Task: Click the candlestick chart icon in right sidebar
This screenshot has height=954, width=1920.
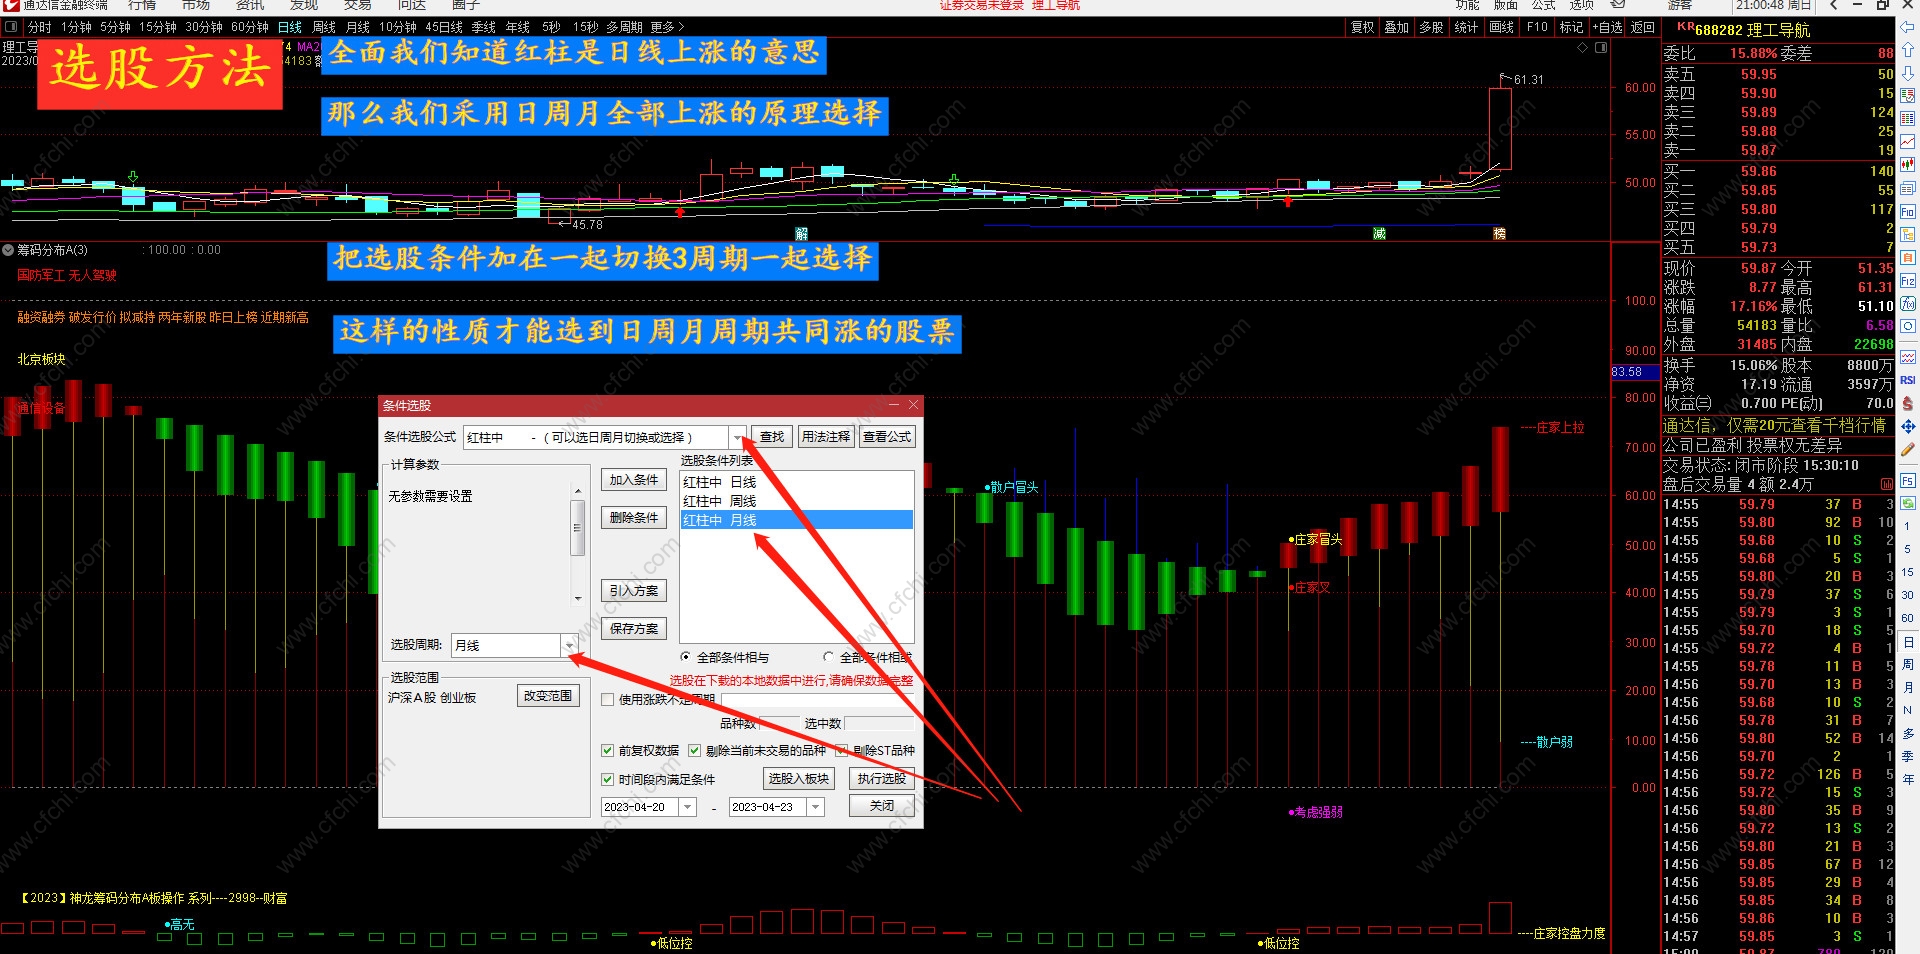Action: point(1908,163)
